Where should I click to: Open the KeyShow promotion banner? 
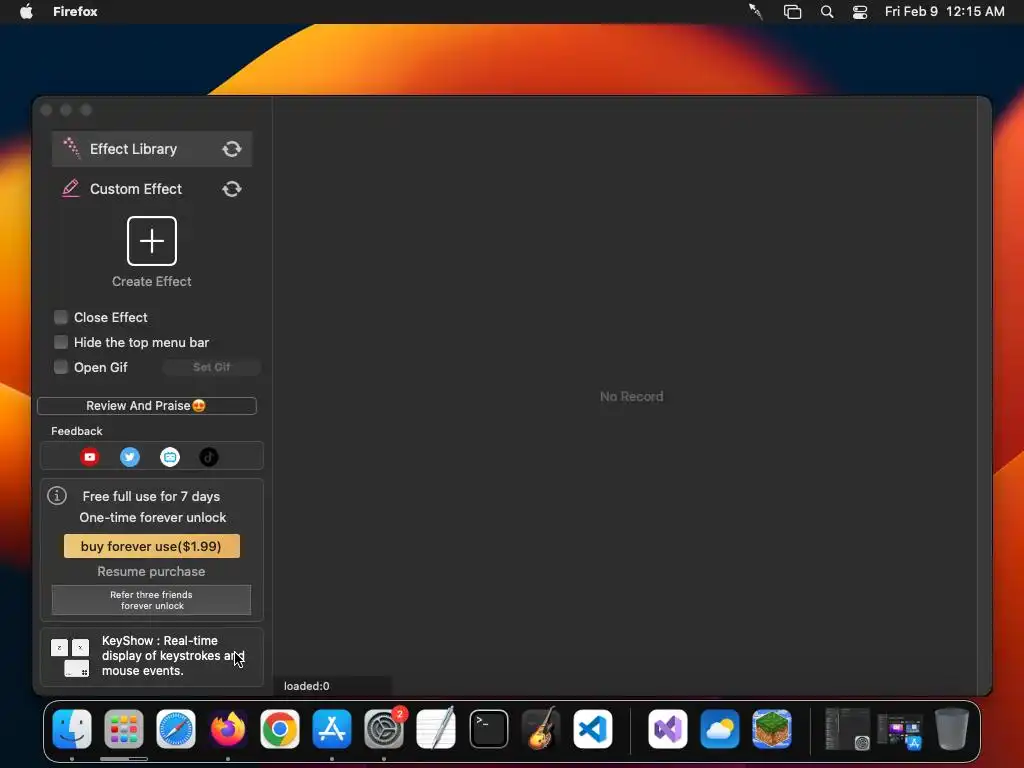(152, 656)
